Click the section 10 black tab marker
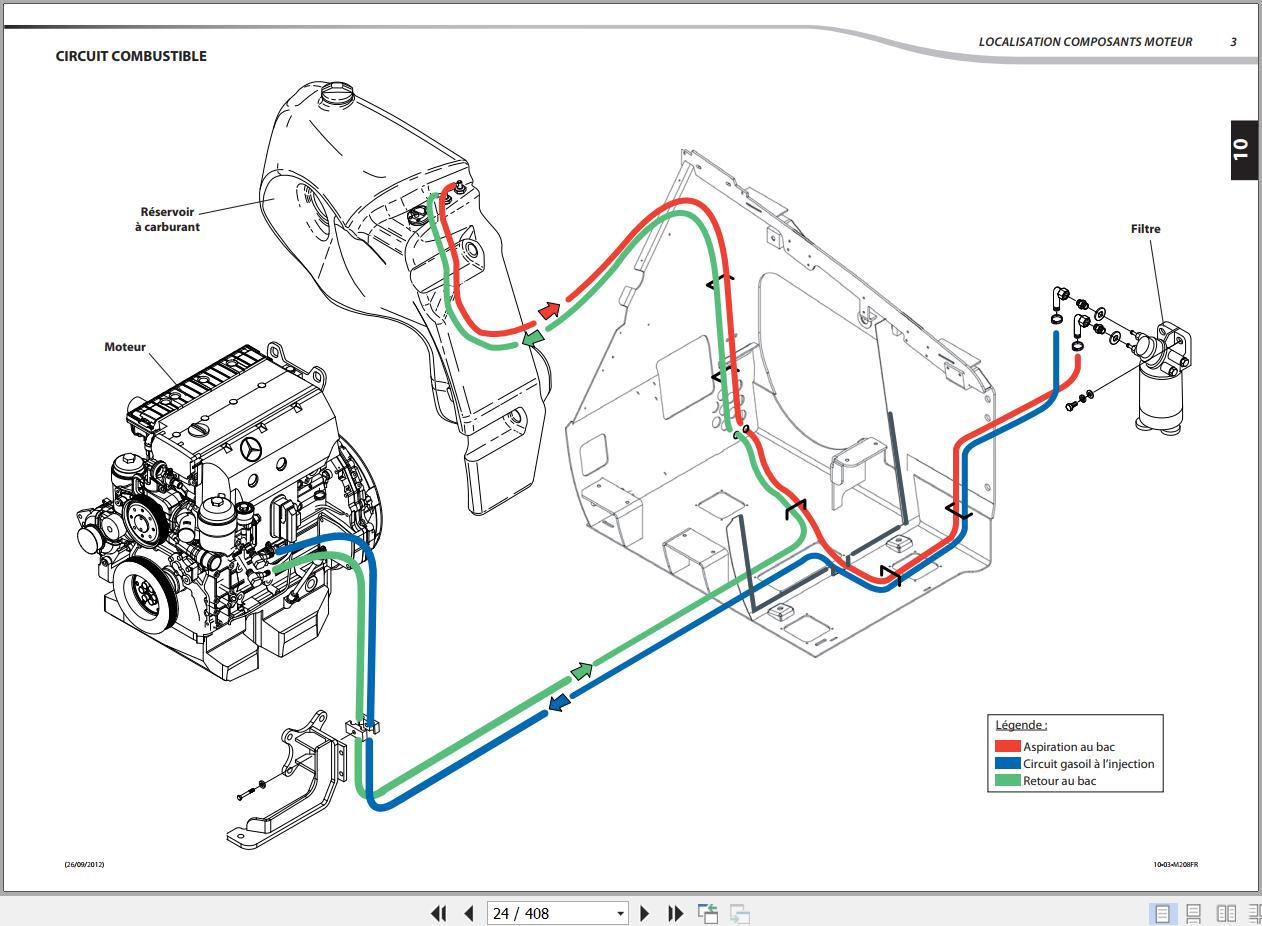 click(1243, 150)
